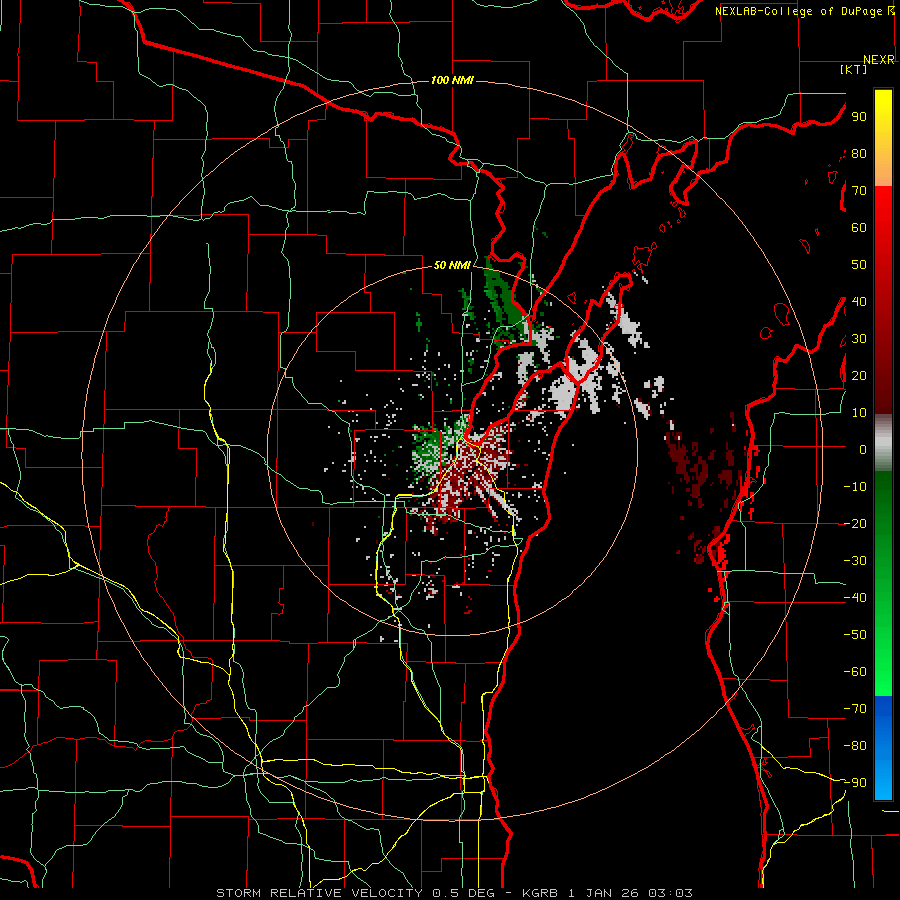This screenshot has height=900, width=900.
Task: Click the 70 value on velocity scale
Action: pyautogui.click(x=859, y=191)
